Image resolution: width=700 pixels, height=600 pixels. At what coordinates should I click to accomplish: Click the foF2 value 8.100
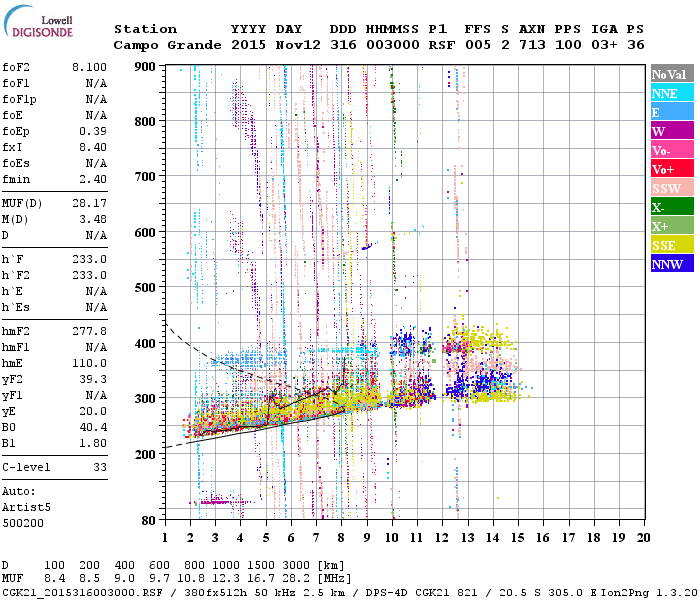(89, 67)
